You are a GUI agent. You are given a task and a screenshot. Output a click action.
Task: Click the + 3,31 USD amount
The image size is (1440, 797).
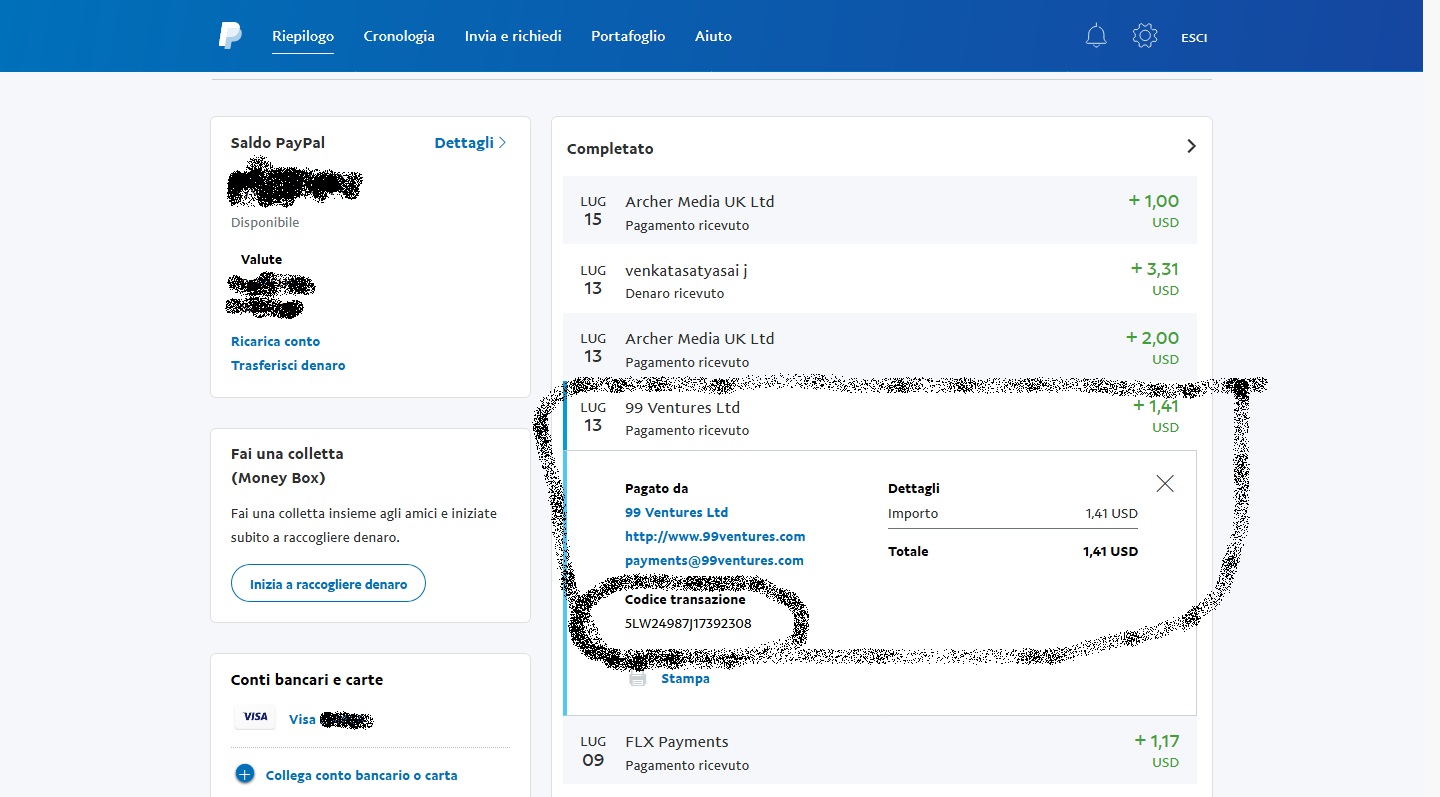click(x=1155, y=279)
